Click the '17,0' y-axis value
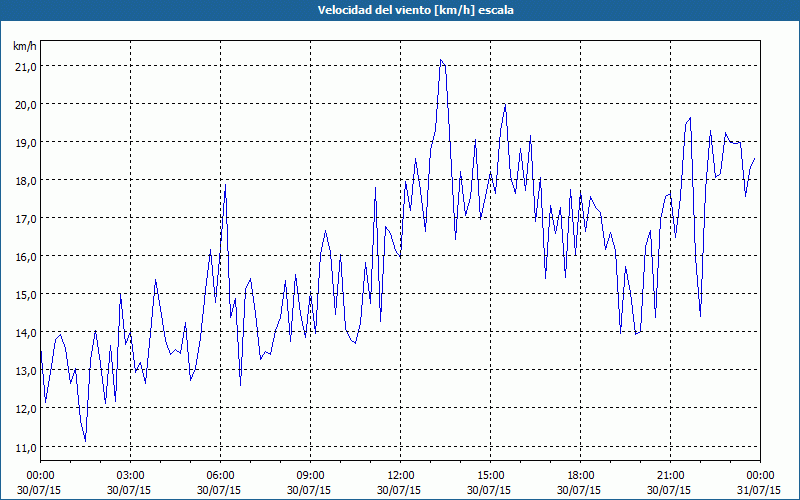The height and width of the screenshot is (500, 800). point(26,219)
